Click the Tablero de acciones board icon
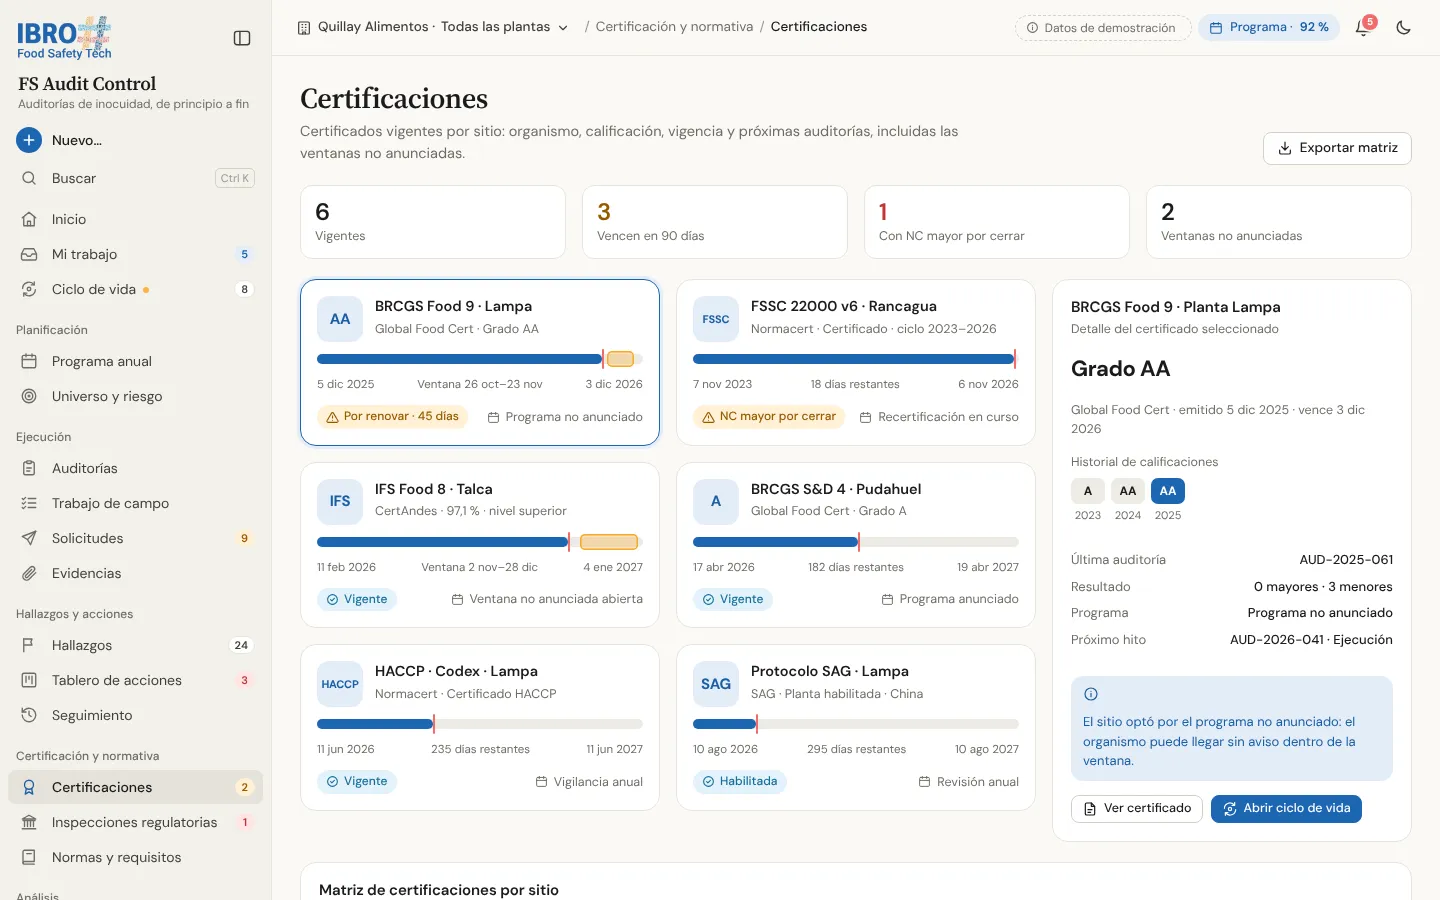Viewport: 1440px width, 900px height. 29,680
